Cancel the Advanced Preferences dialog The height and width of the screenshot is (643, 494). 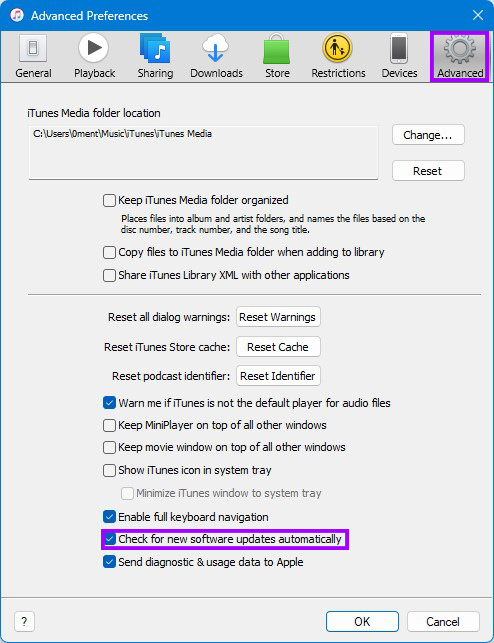tap(443, 622)
